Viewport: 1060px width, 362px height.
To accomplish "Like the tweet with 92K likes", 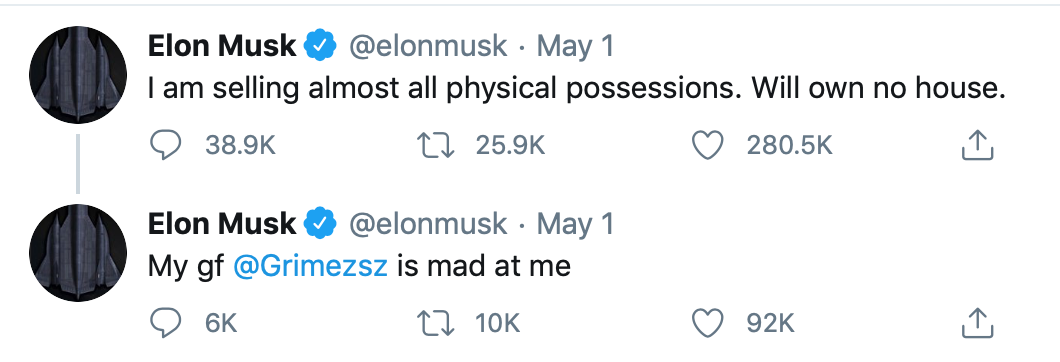I will (708, 323).
